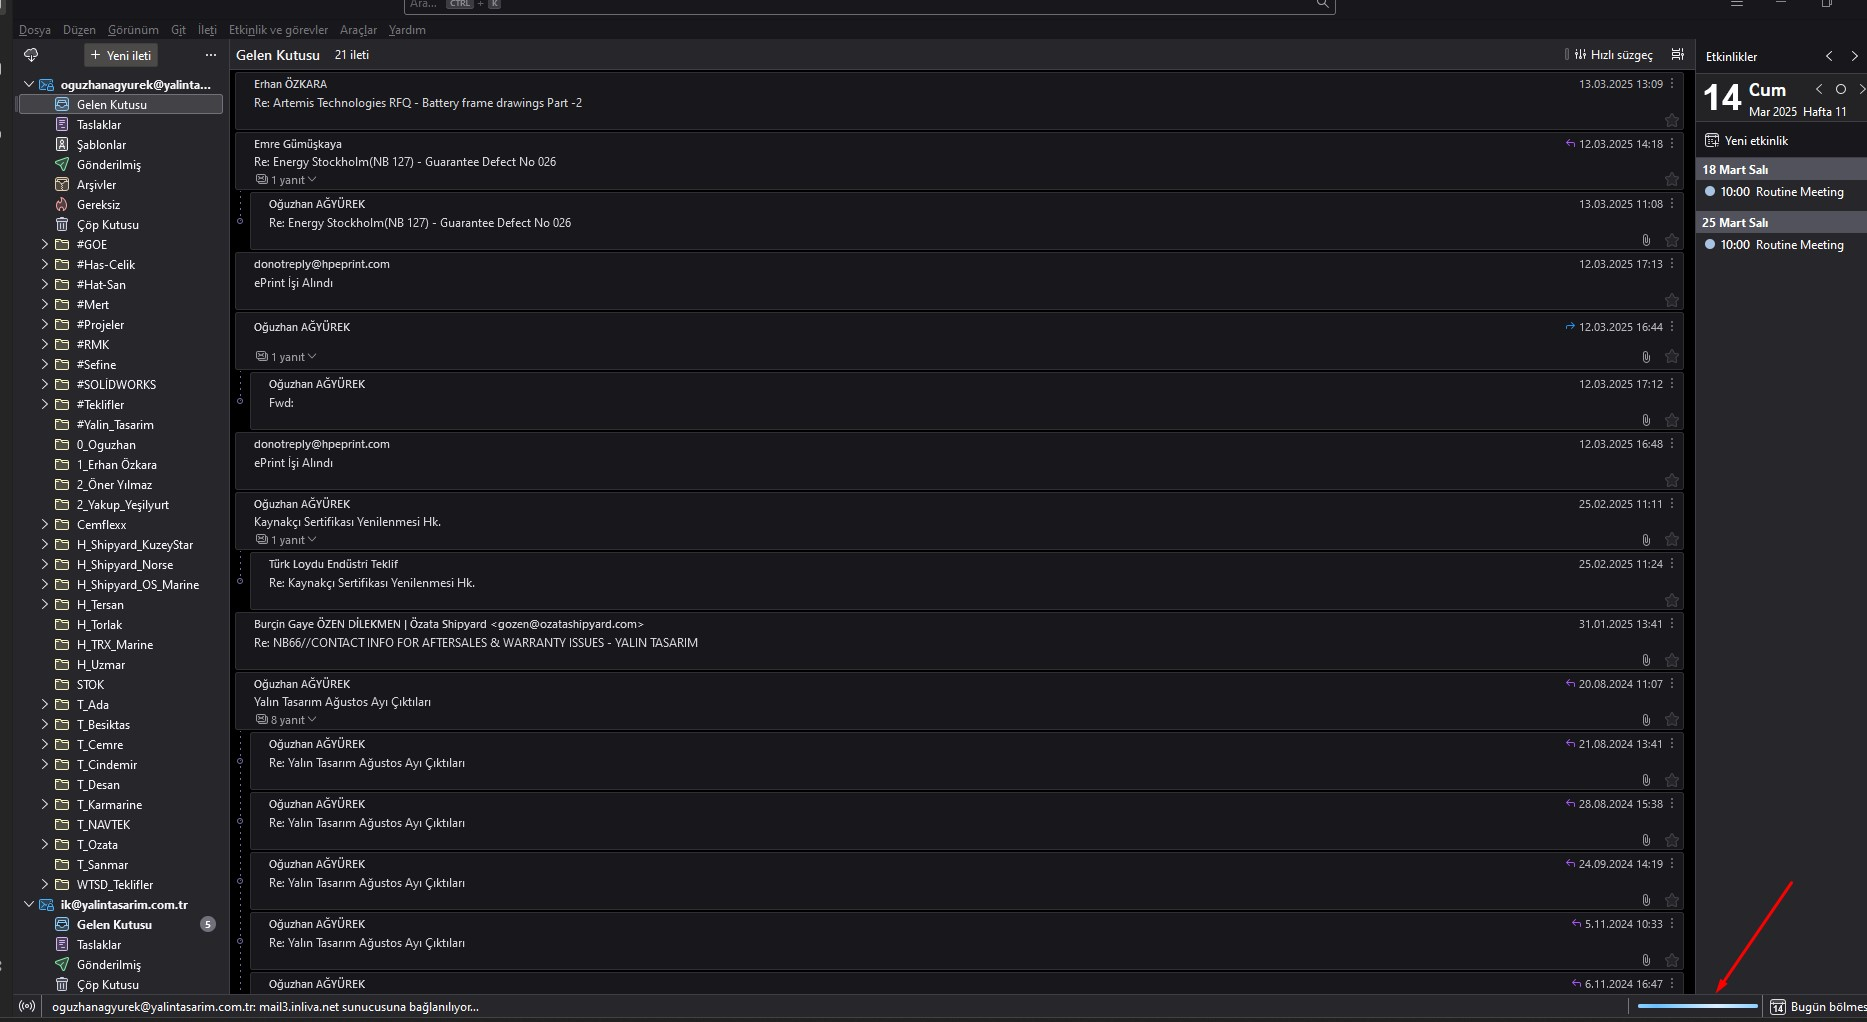1867x1022 pixels.
Task: Click the online status icon in status bar
Action: [x=27, y=1006]
